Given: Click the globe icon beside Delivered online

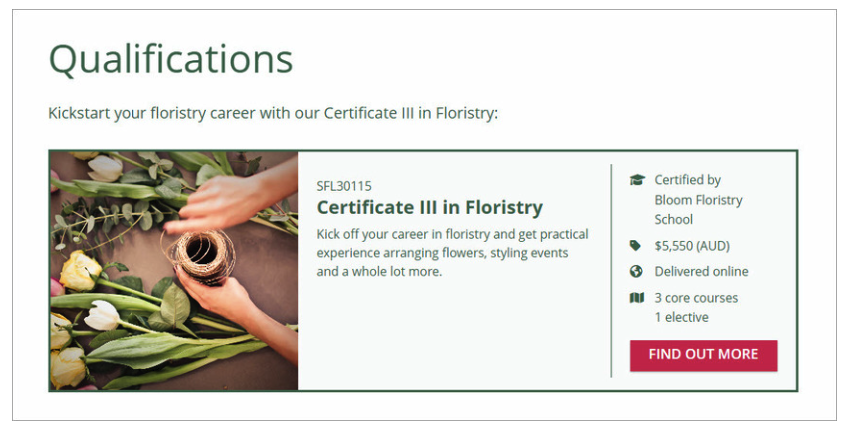Looking at the screenshot, I should [x=636, y=271].
